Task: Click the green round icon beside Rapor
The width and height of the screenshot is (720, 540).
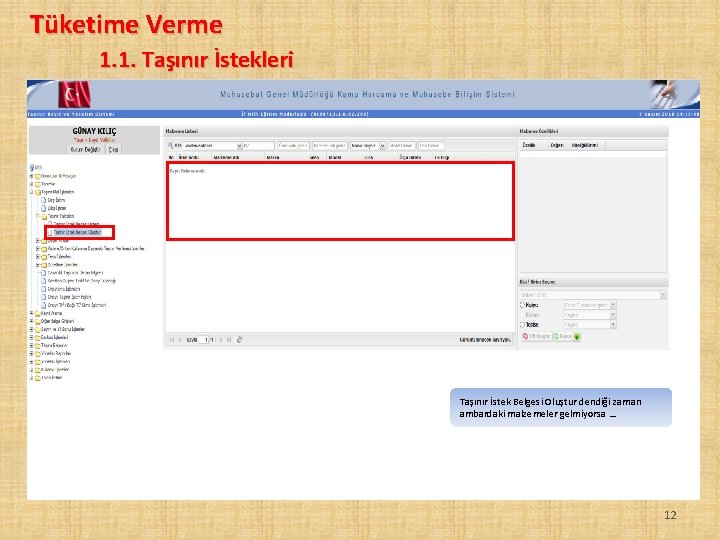Action: point(577,337)
